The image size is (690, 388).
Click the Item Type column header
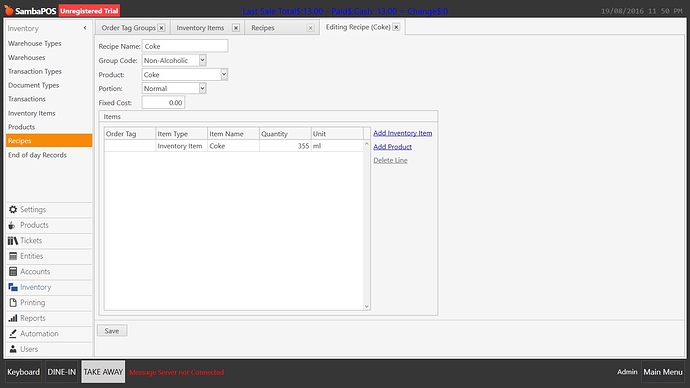(181, 134)
